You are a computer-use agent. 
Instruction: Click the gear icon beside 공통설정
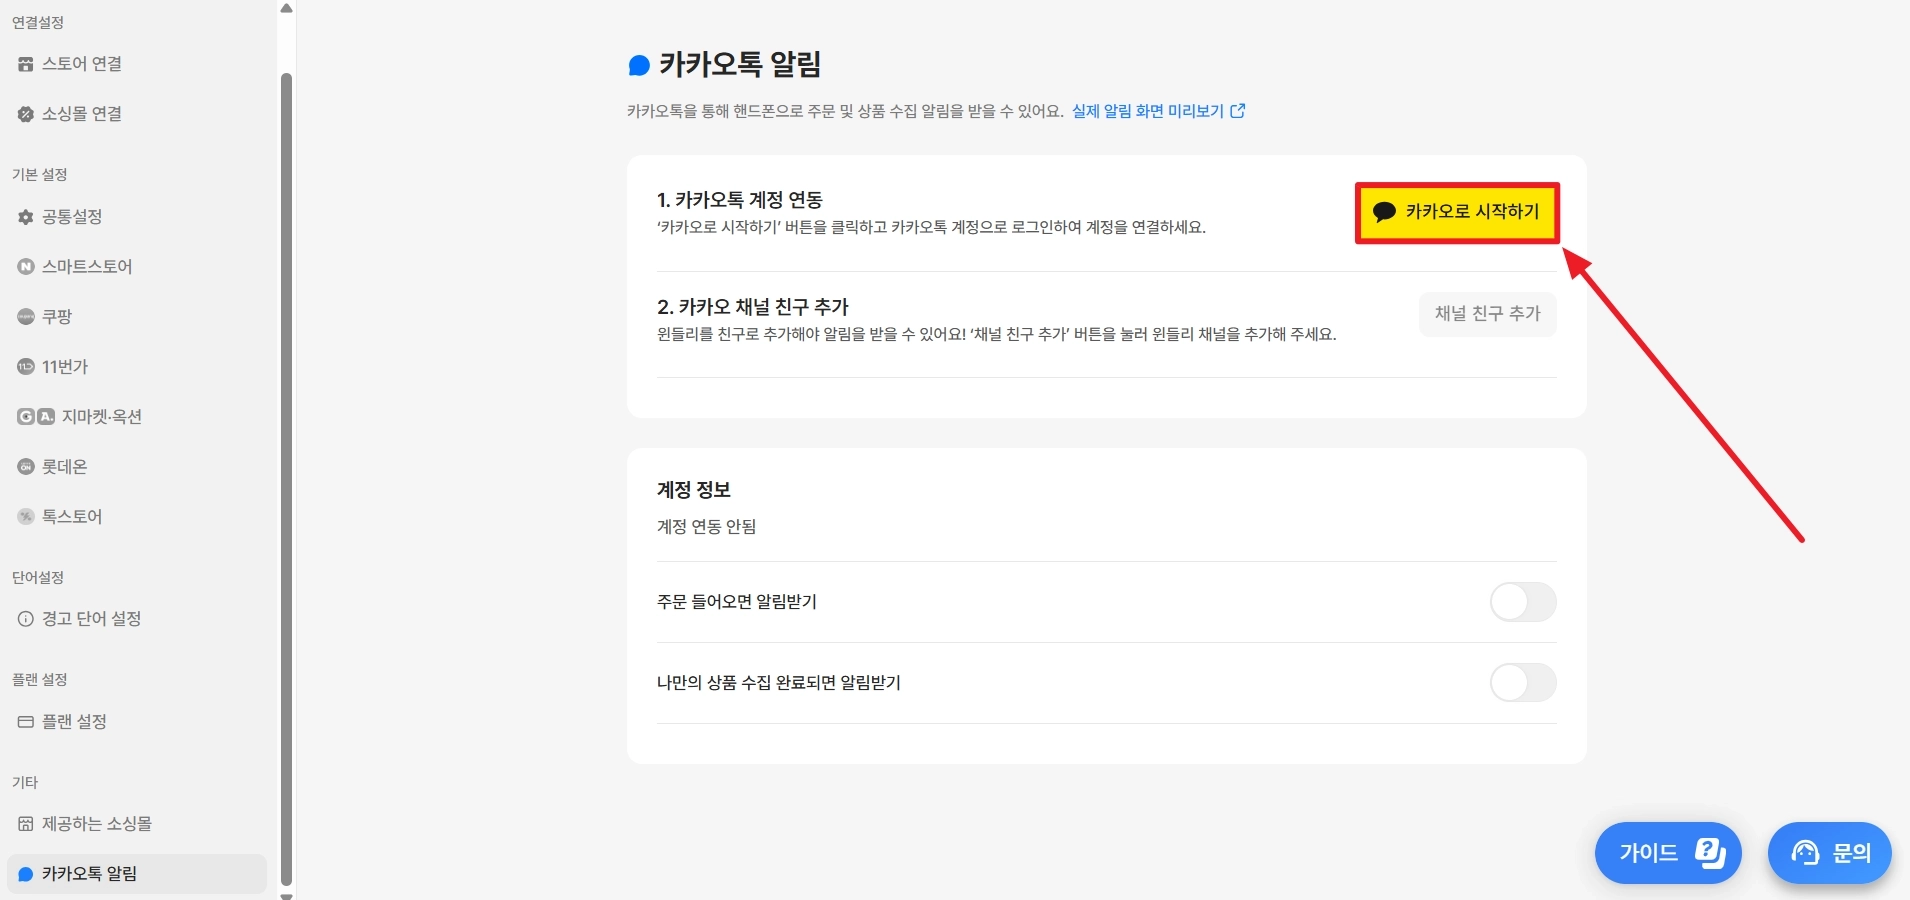[26, 217]
